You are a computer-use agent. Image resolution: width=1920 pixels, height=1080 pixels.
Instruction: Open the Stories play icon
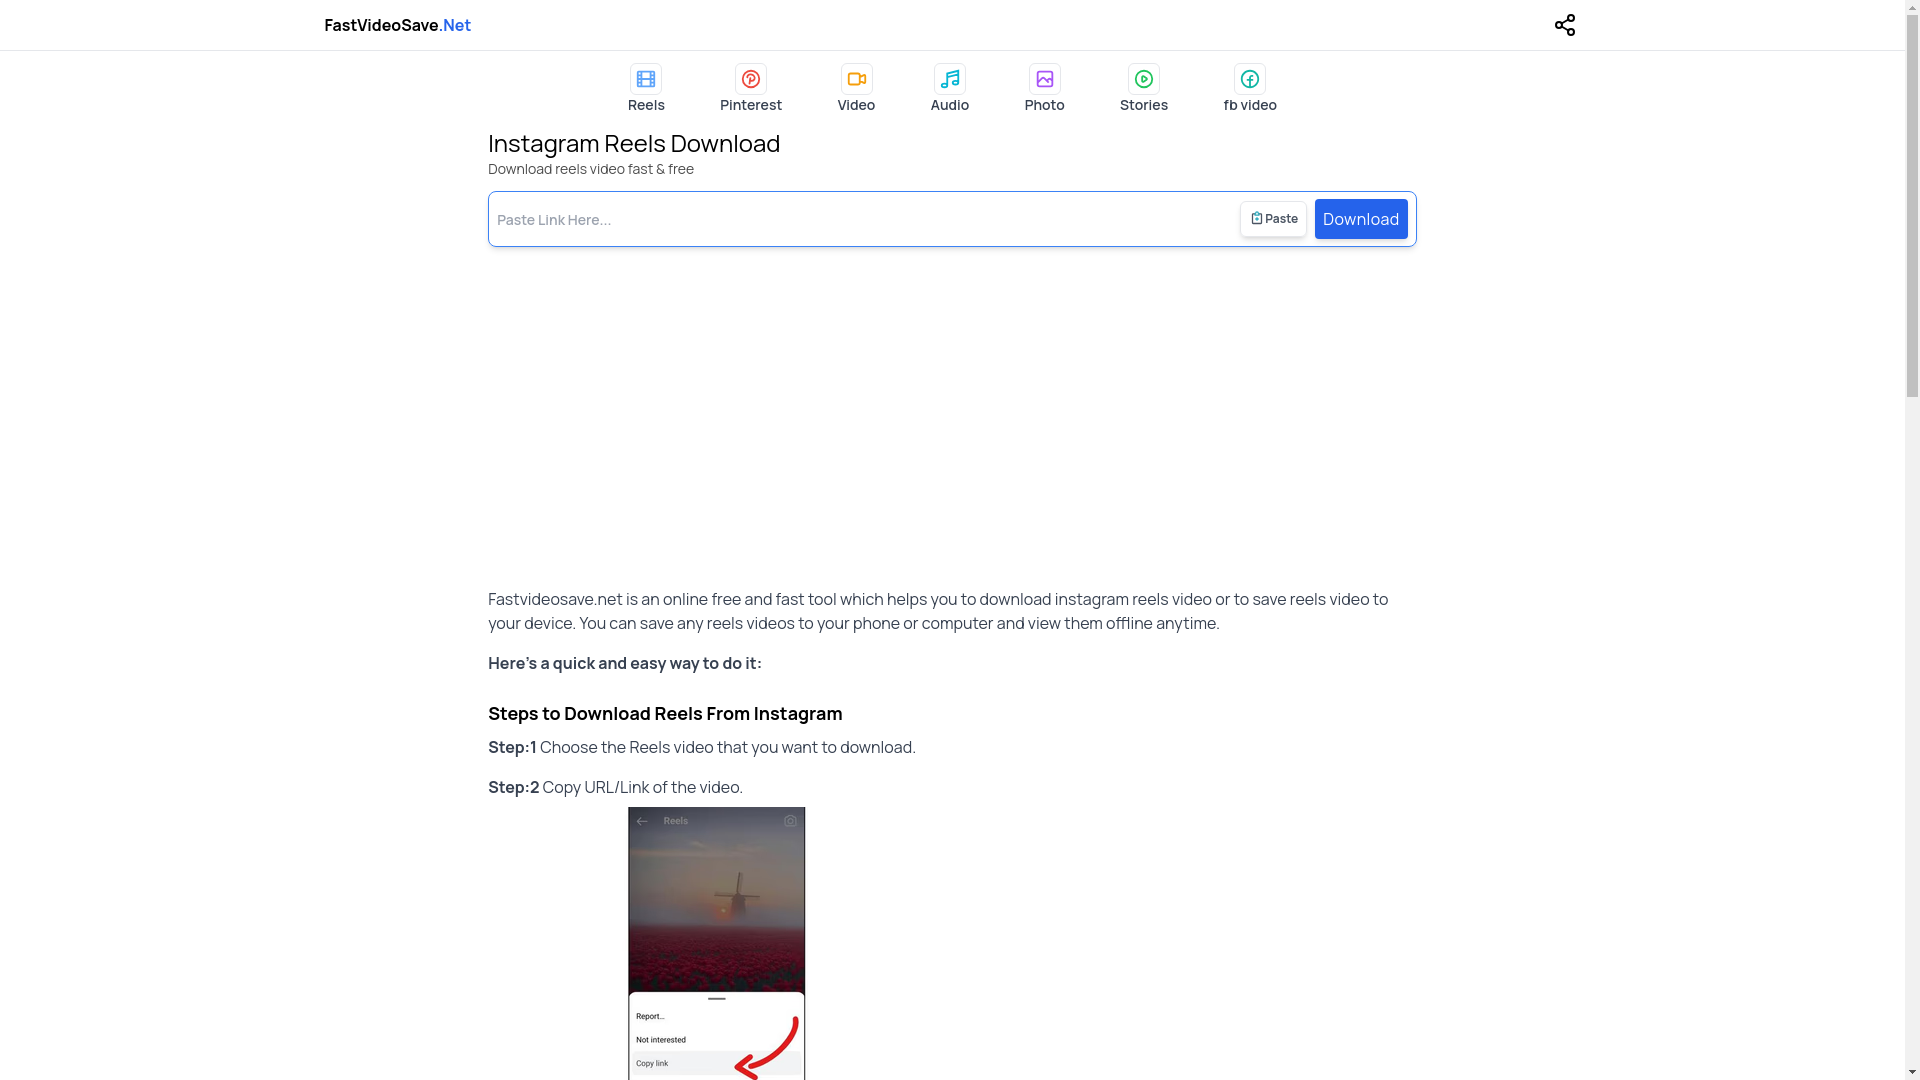click(x=1144, y=79)
